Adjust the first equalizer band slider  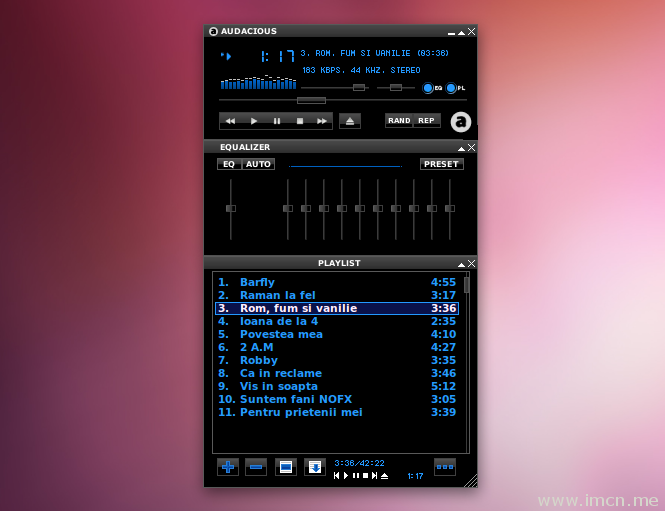coord(288,209)
